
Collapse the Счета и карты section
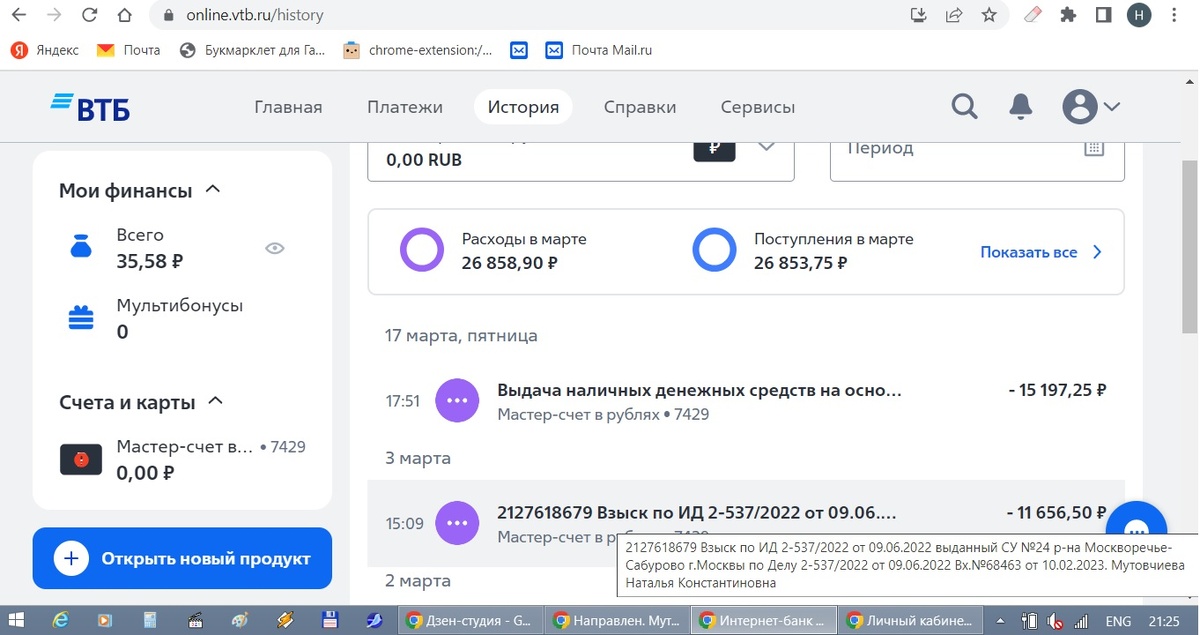click(213, 400)
